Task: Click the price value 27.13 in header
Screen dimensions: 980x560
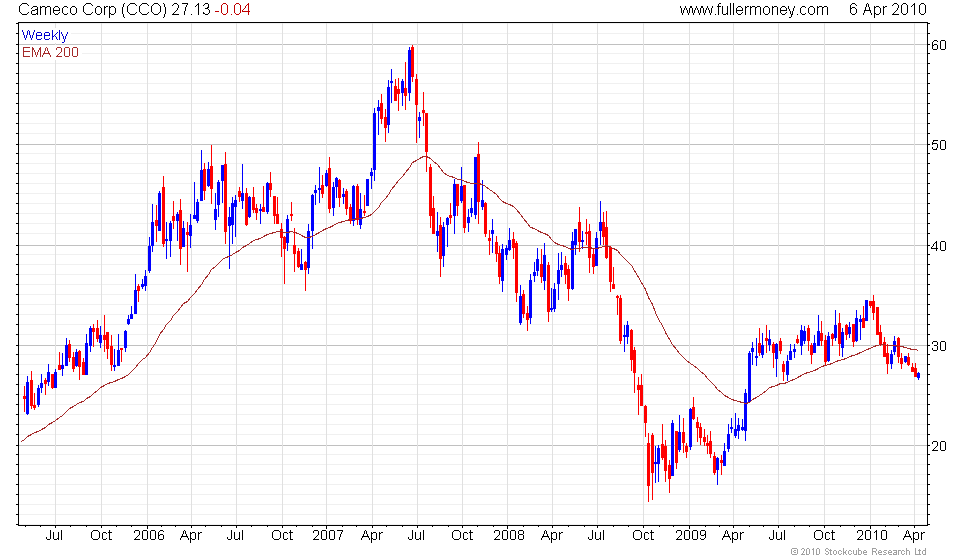Action: click(191, 9)
